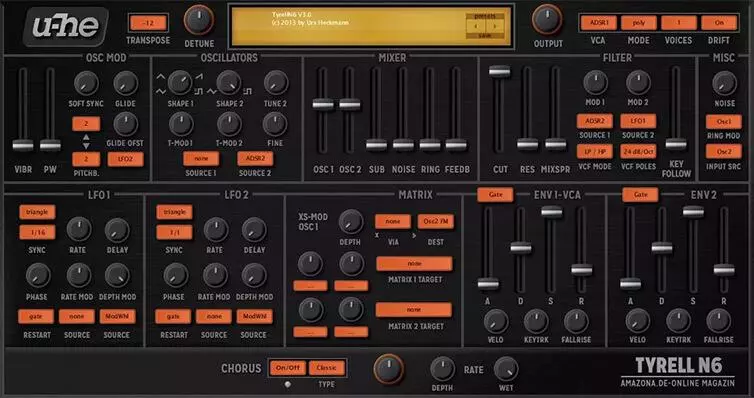Open the Input Src Osc2 selector
Viewport: 754px width, 398px height.
(724, 152)
